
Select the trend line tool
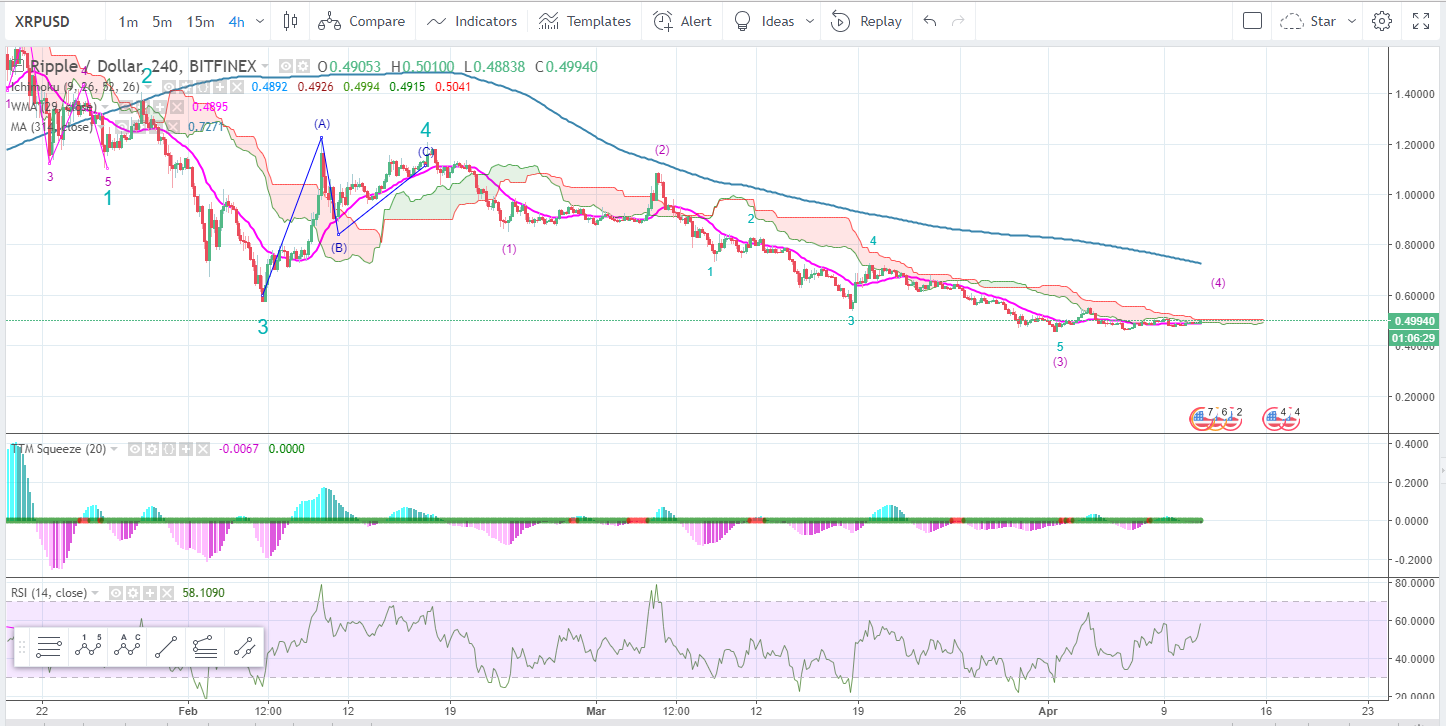[167, 647]
